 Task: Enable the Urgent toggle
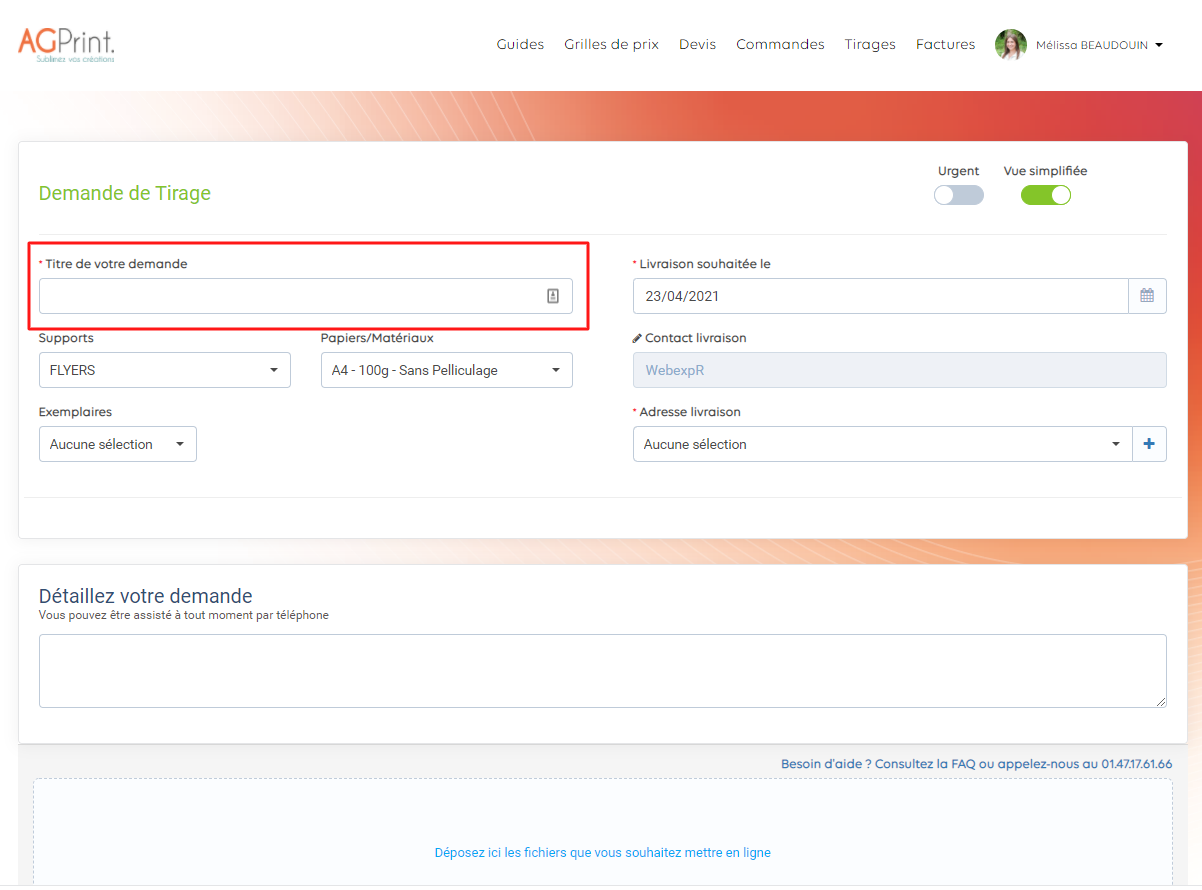958,195
